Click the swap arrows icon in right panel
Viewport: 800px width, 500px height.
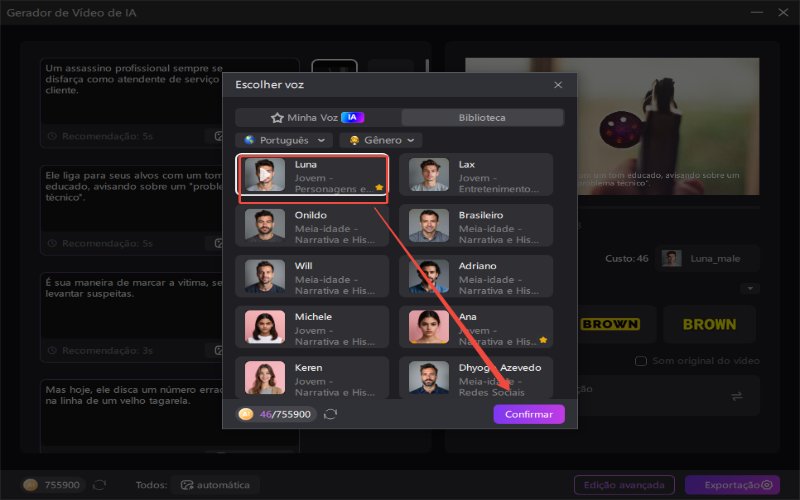point(737,396)
